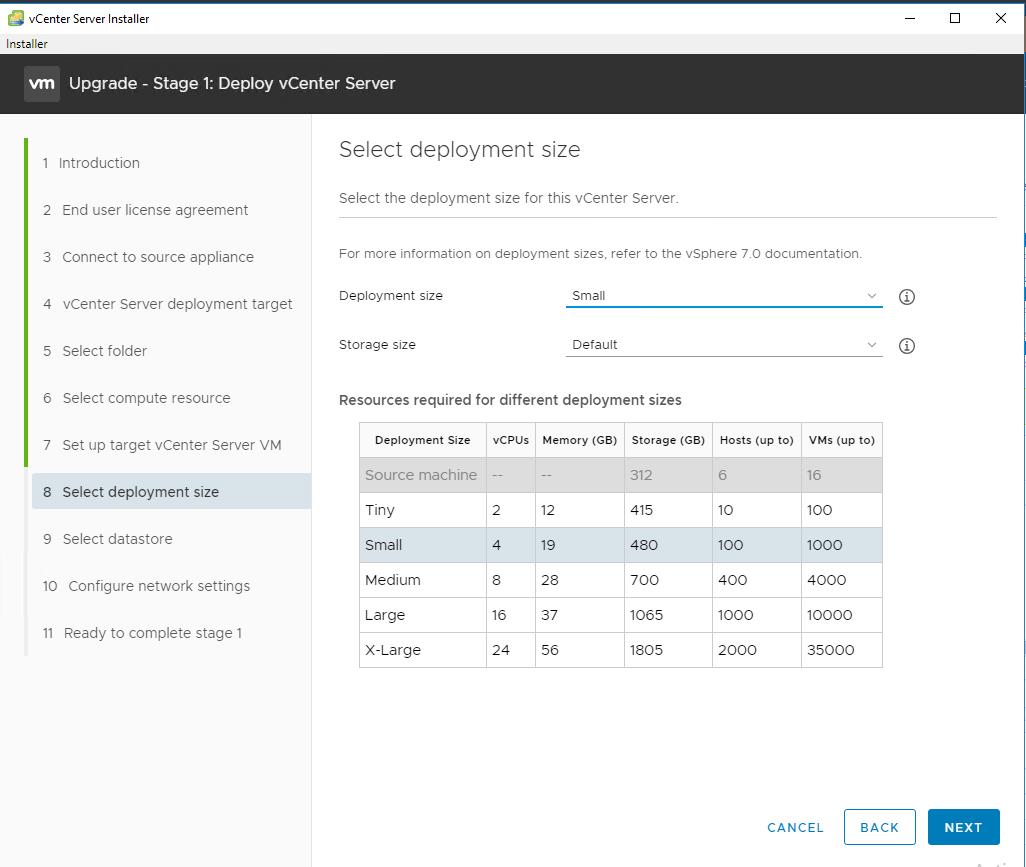1026x867 pixels.
Task: Click Tiny storage value 415
Action: (641, 510)
